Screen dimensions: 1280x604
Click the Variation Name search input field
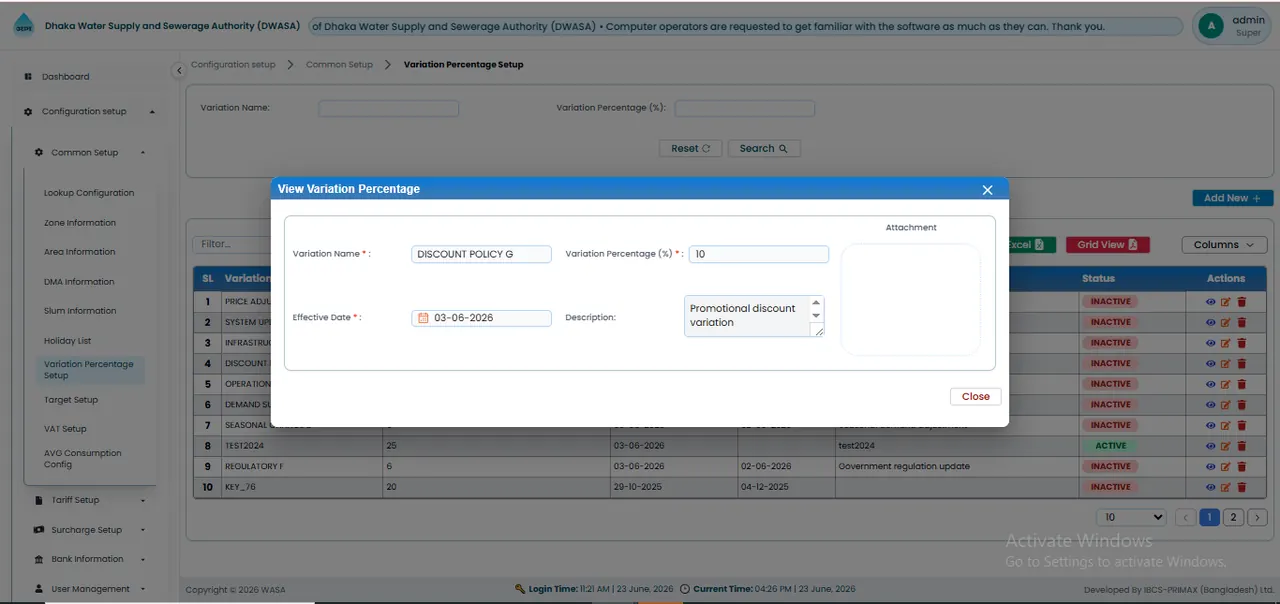point(389,108)
